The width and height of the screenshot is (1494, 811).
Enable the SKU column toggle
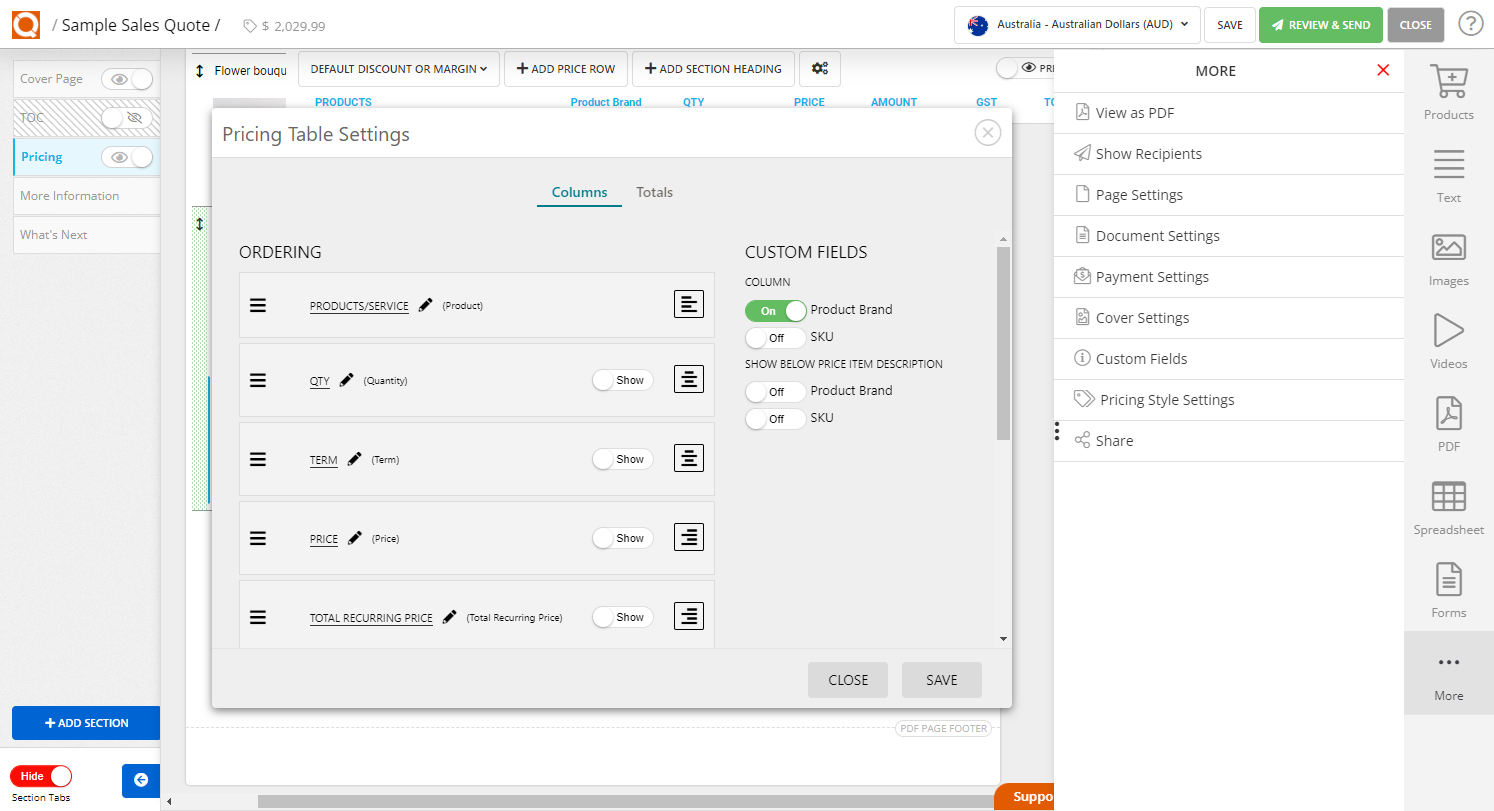pyautogui.click(x=775, y=337)
